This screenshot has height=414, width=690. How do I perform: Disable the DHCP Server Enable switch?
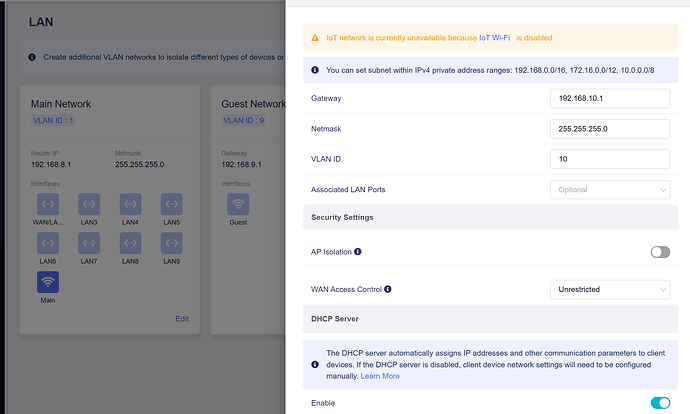tap(660, 403)
